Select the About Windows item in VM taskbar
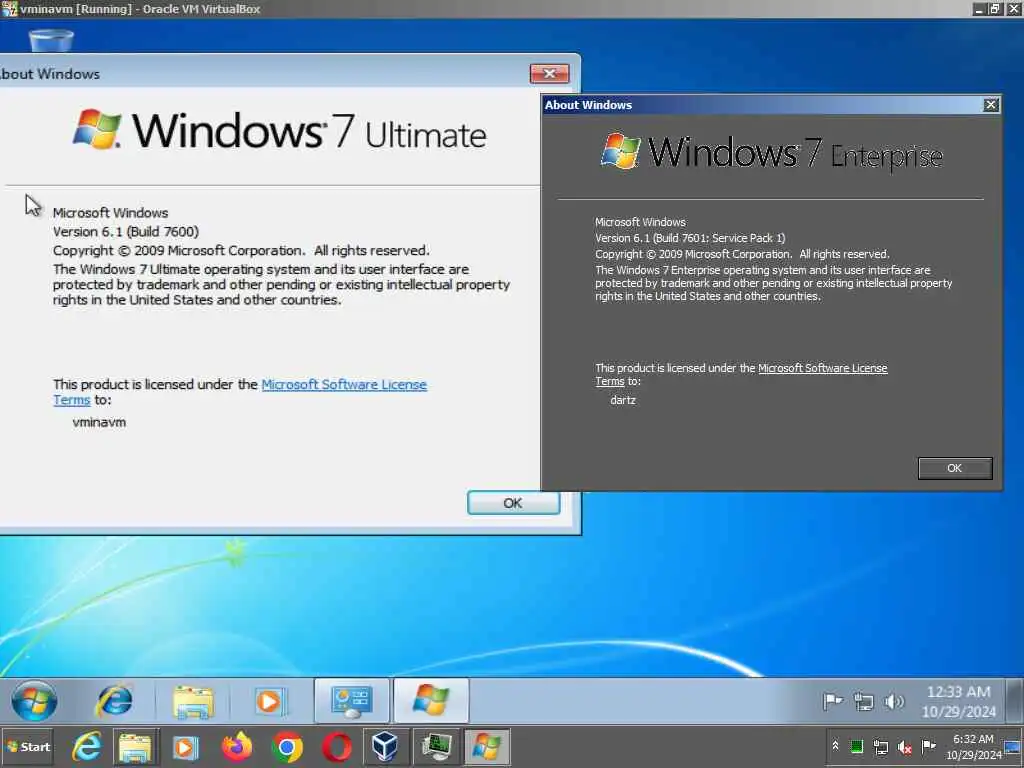Screen dimensions: 1024x768 click(x=431, y=701)
